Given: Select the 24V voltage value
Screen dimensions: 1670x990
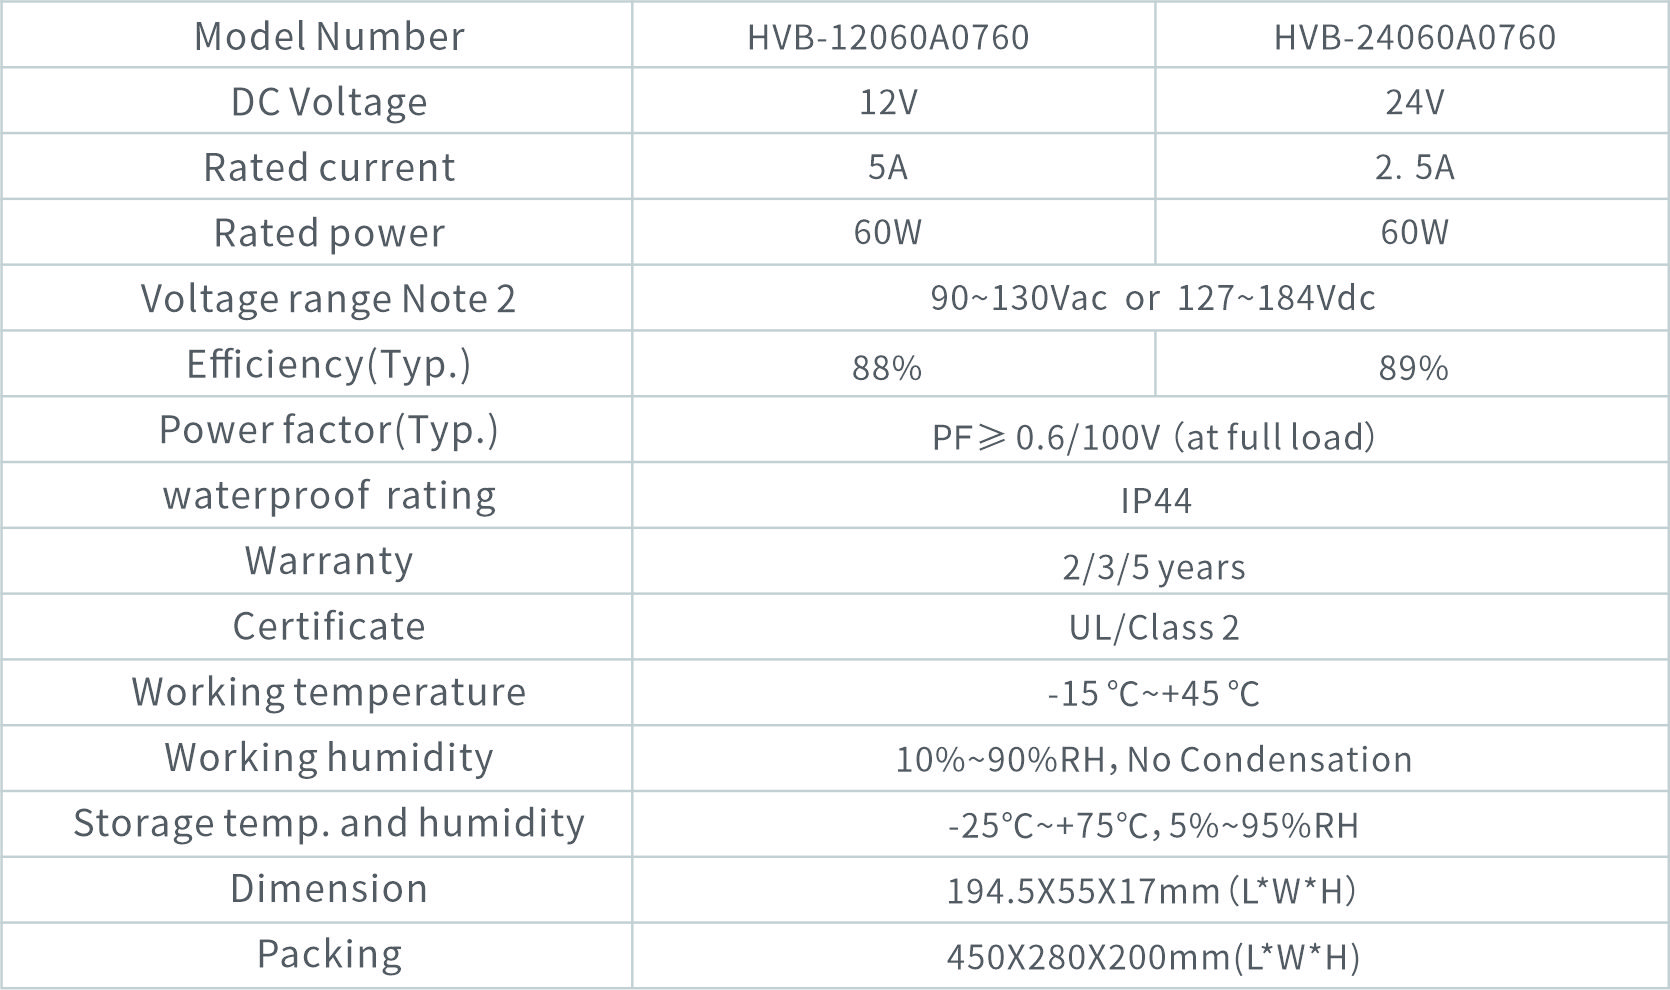Looking at the screenshot, I should tap(1414, 102).
